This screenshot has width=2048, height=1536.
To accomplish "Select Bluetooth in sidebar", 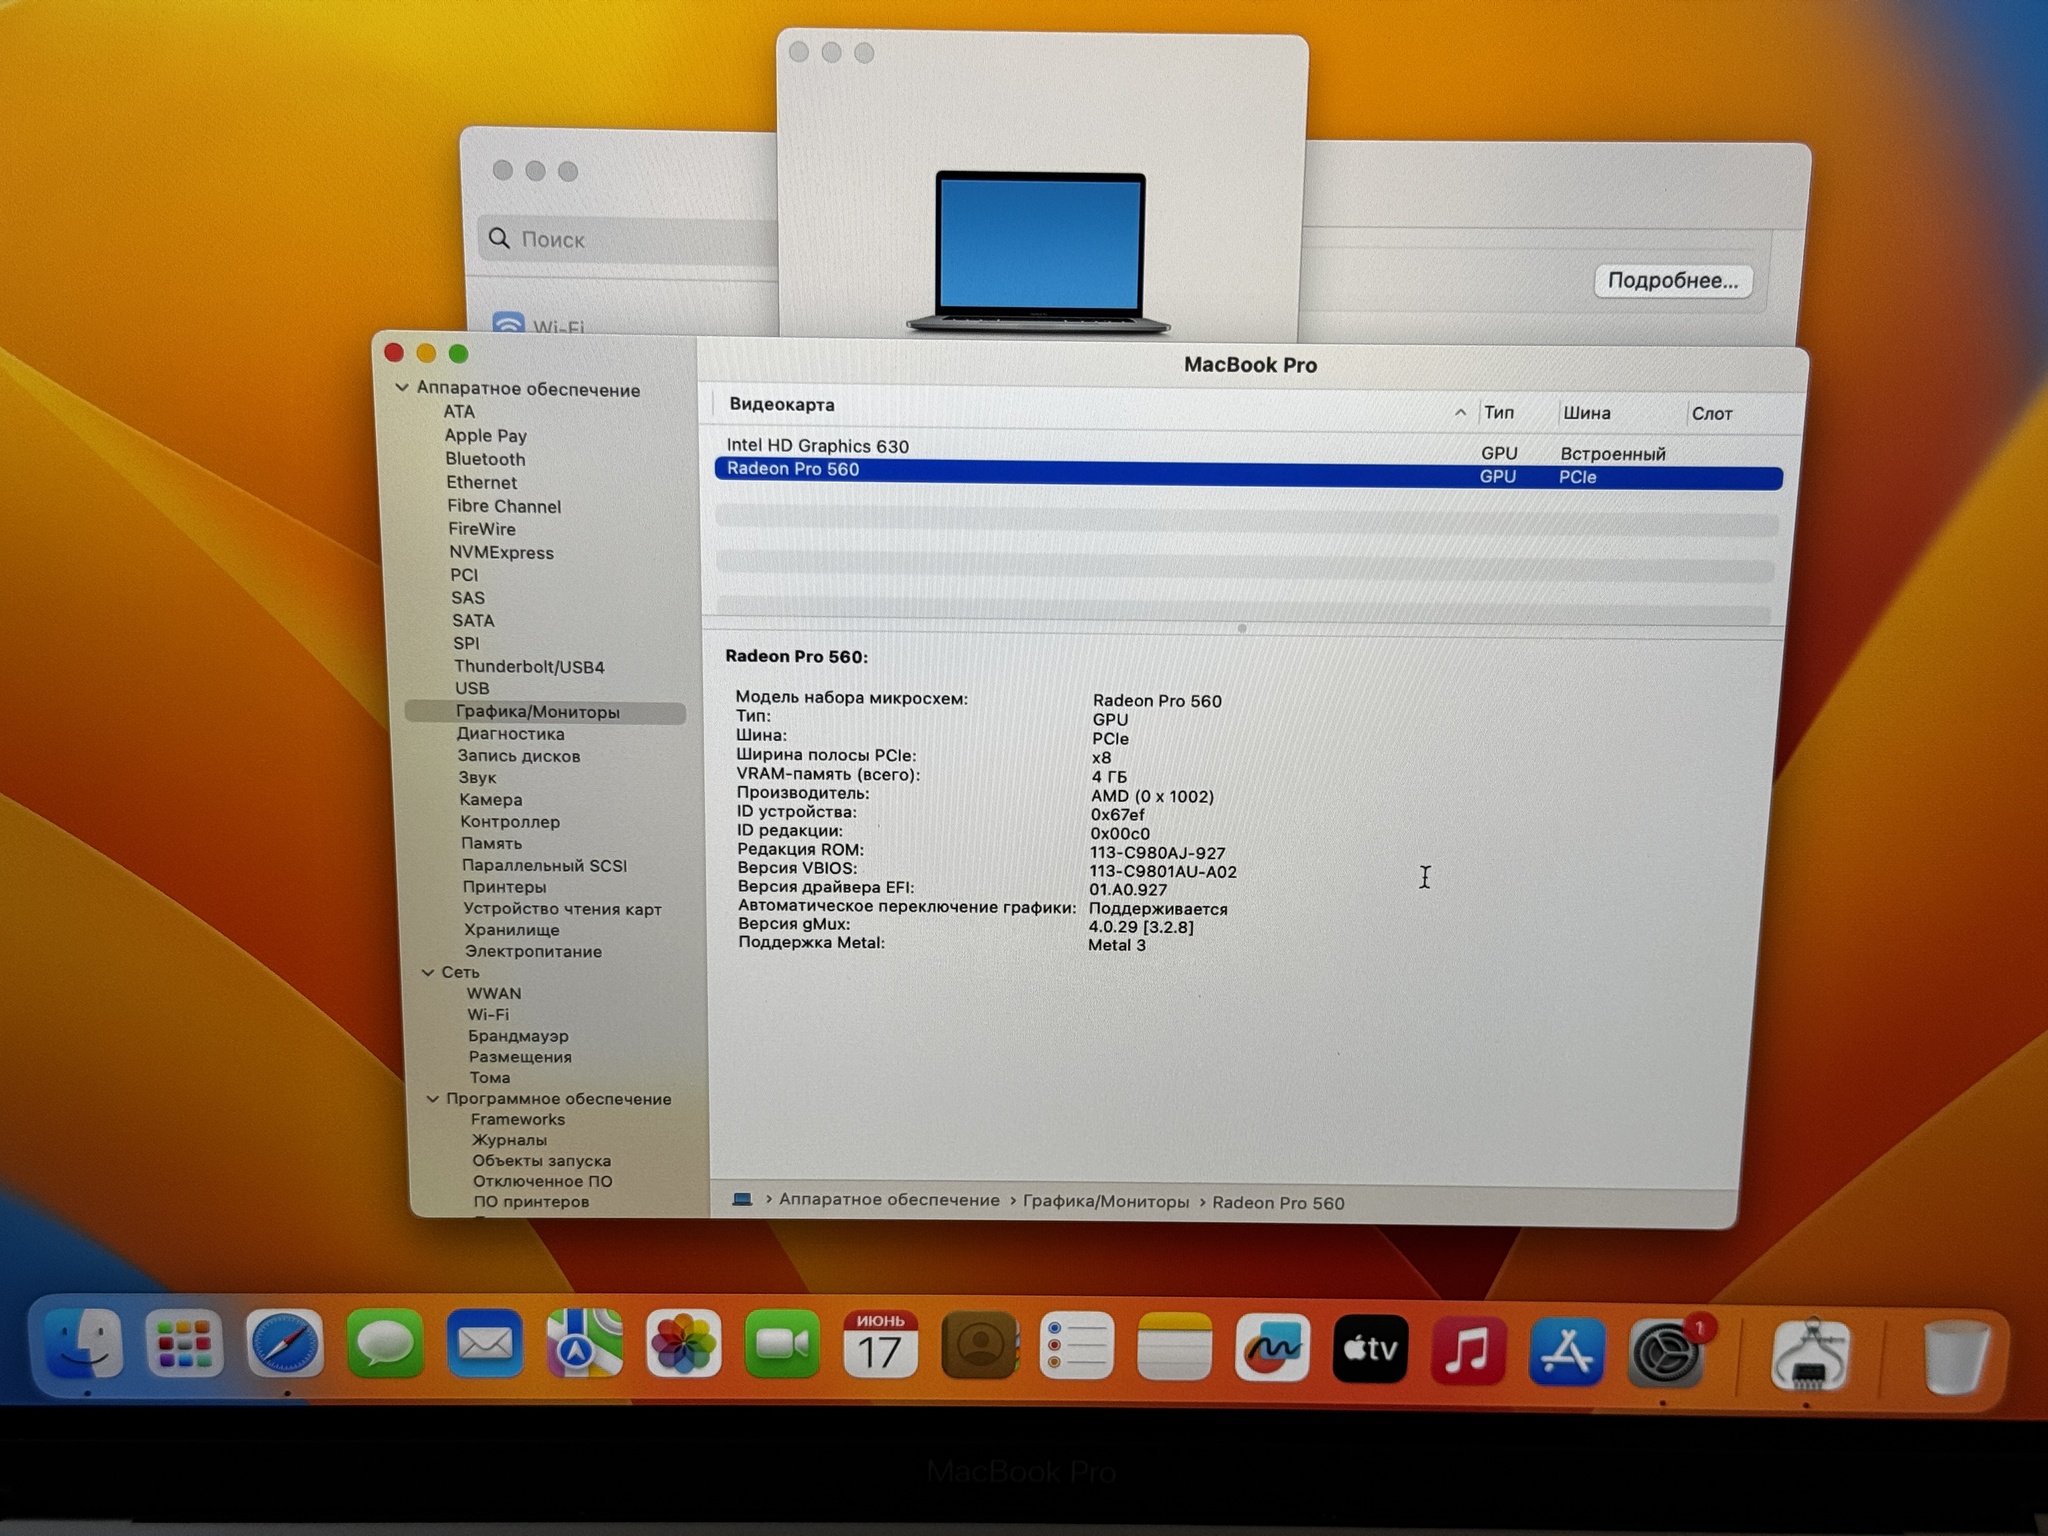I will 485,459.
